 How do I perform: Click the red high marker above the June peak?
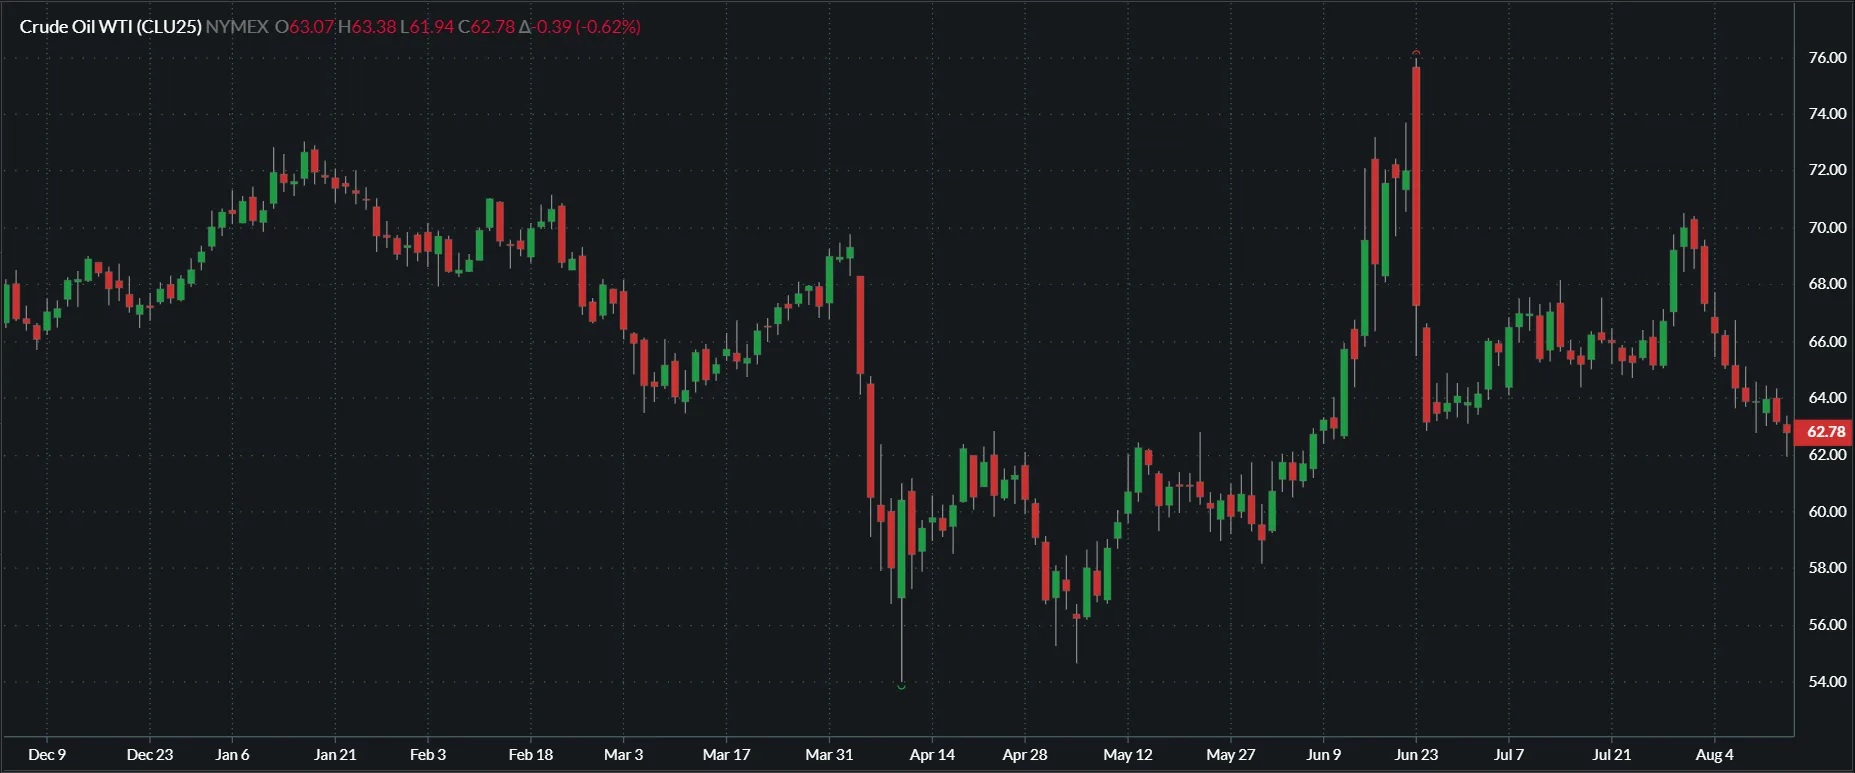1416,52
